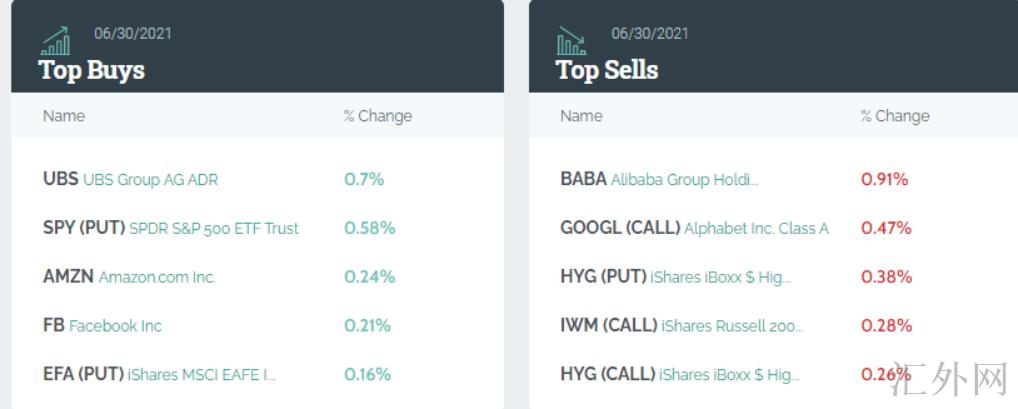
Task: Click the 0.91% change value for BABA
Action: point(884,180)
